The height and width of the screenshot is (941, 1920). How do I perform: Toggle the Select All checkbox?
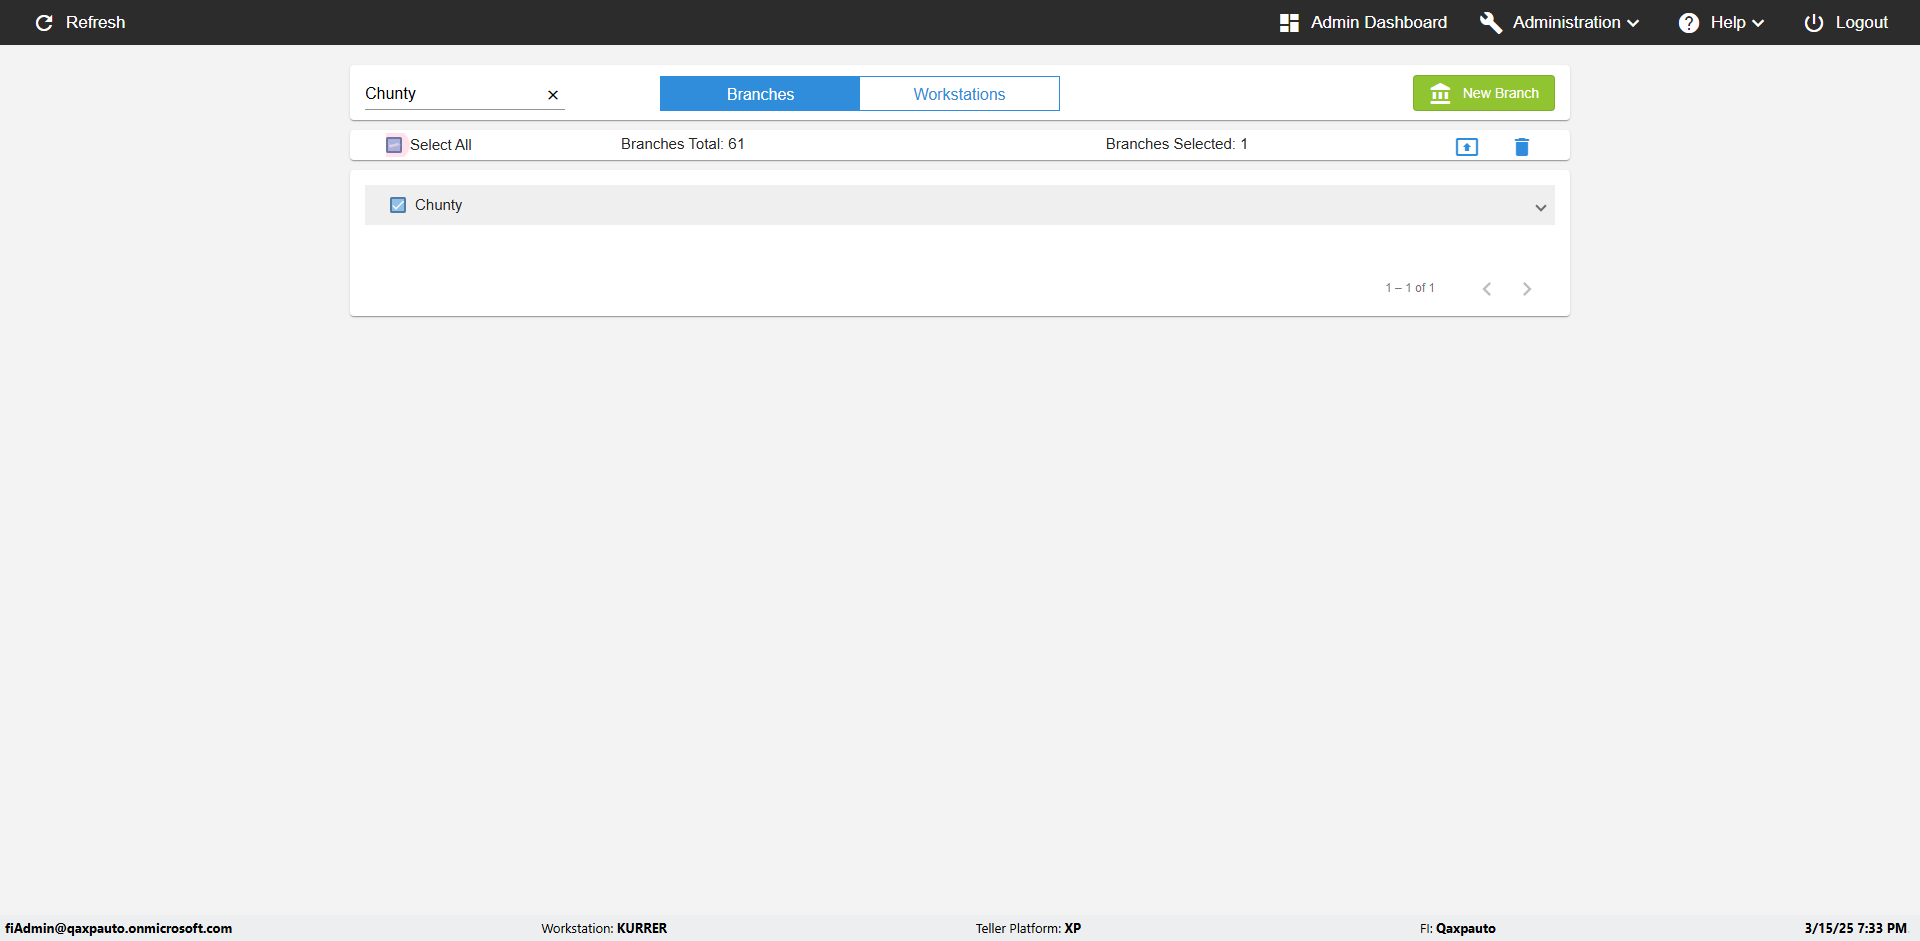pyautogui.click(x=394, y=145)
